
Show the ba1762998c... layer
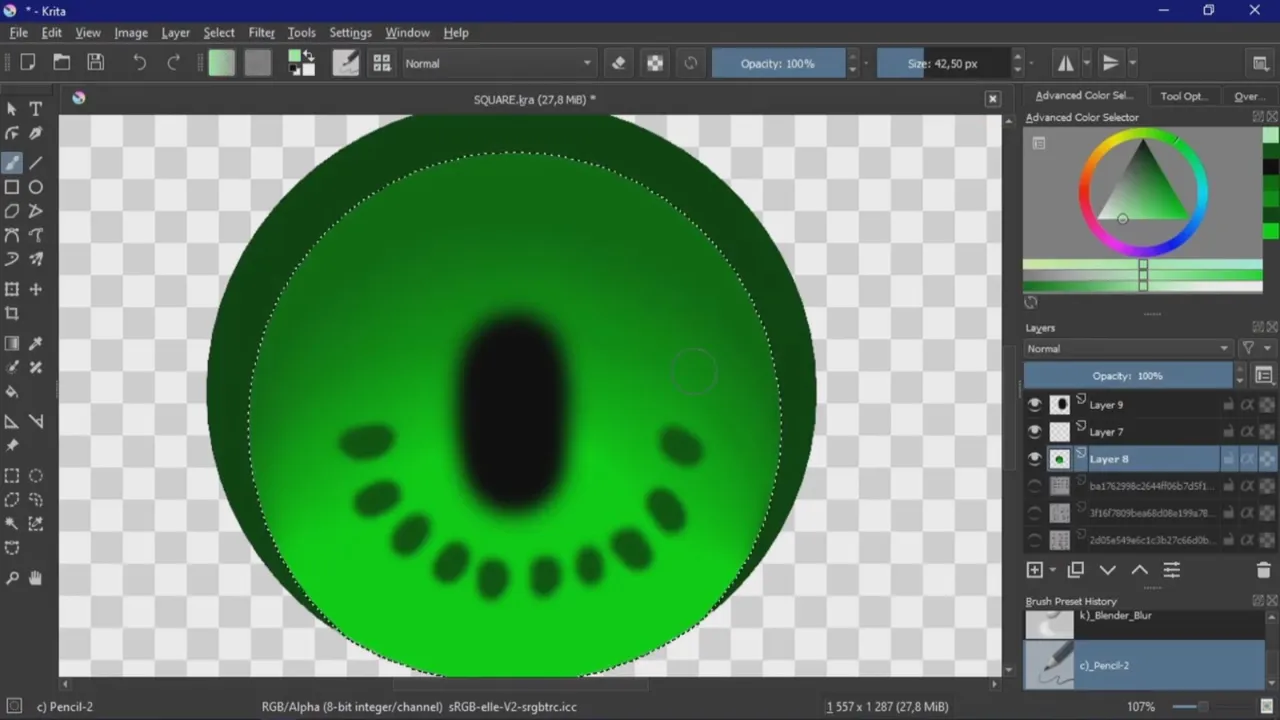[1035, 486]
